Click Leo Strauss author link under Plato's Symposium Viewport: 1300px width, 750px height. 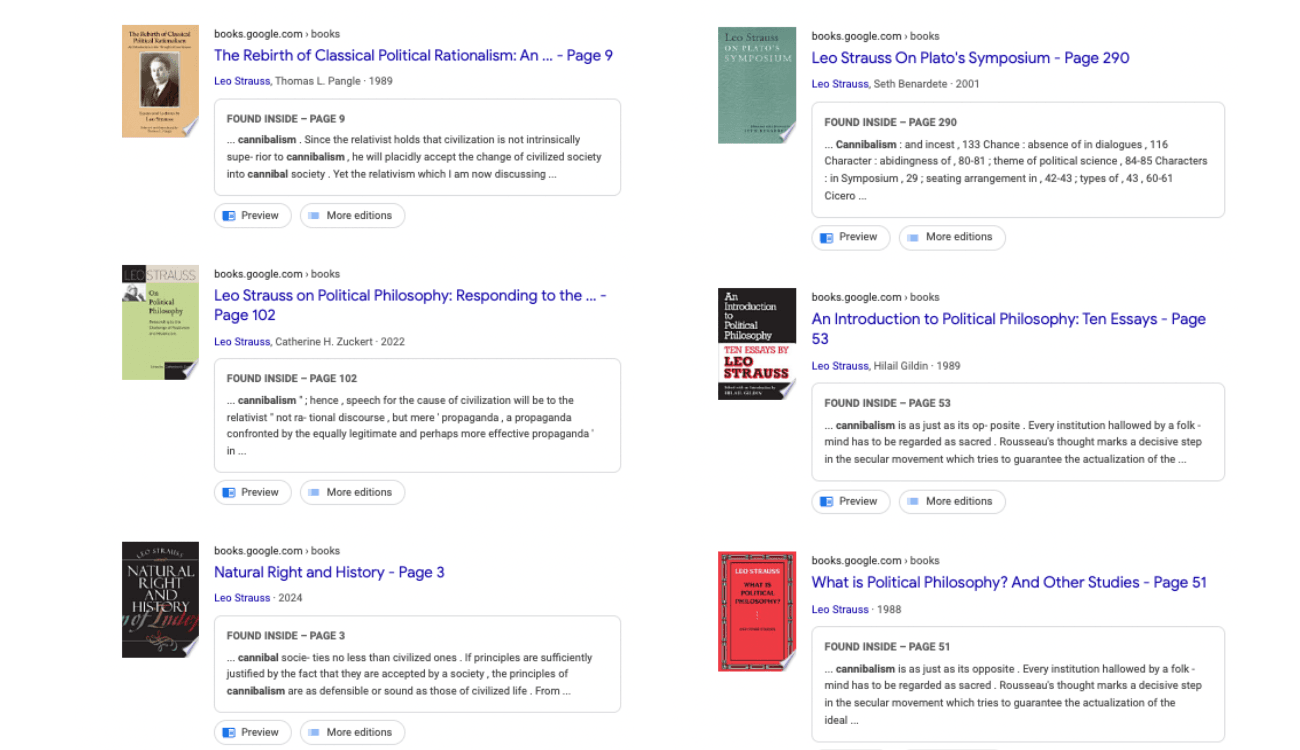click(839, 84)
